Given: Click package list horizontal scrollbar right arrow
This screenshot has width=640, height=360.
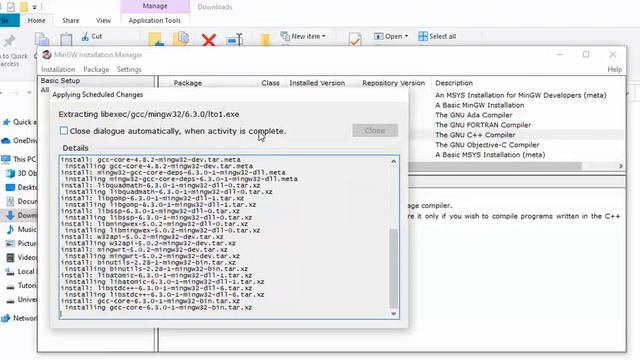Looking at the screenshot, I should [620, 166].
